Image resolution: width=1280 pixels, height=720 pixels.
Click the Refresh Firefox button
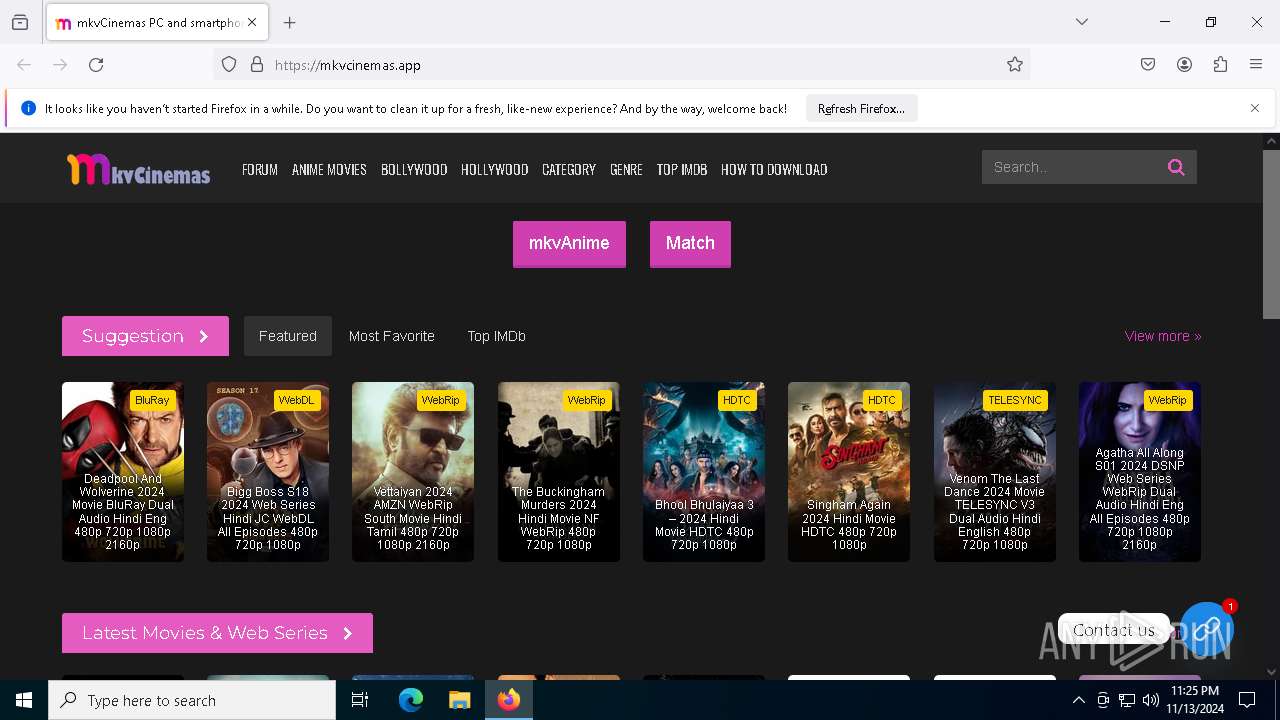[861, 109]
